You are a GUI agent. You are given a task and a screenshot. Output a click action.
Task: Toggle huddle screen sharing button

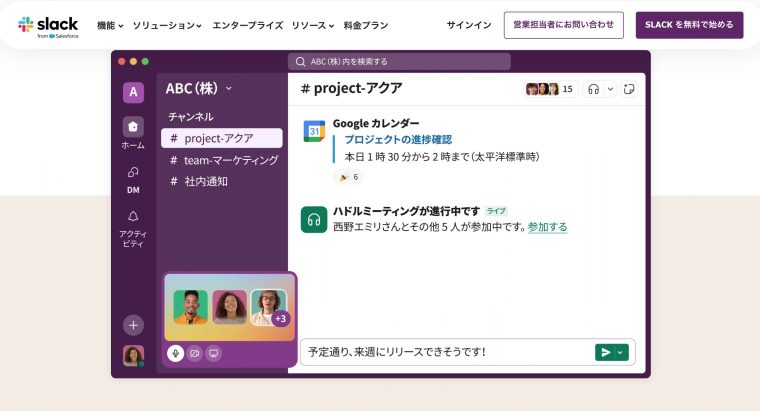(214, 353)
